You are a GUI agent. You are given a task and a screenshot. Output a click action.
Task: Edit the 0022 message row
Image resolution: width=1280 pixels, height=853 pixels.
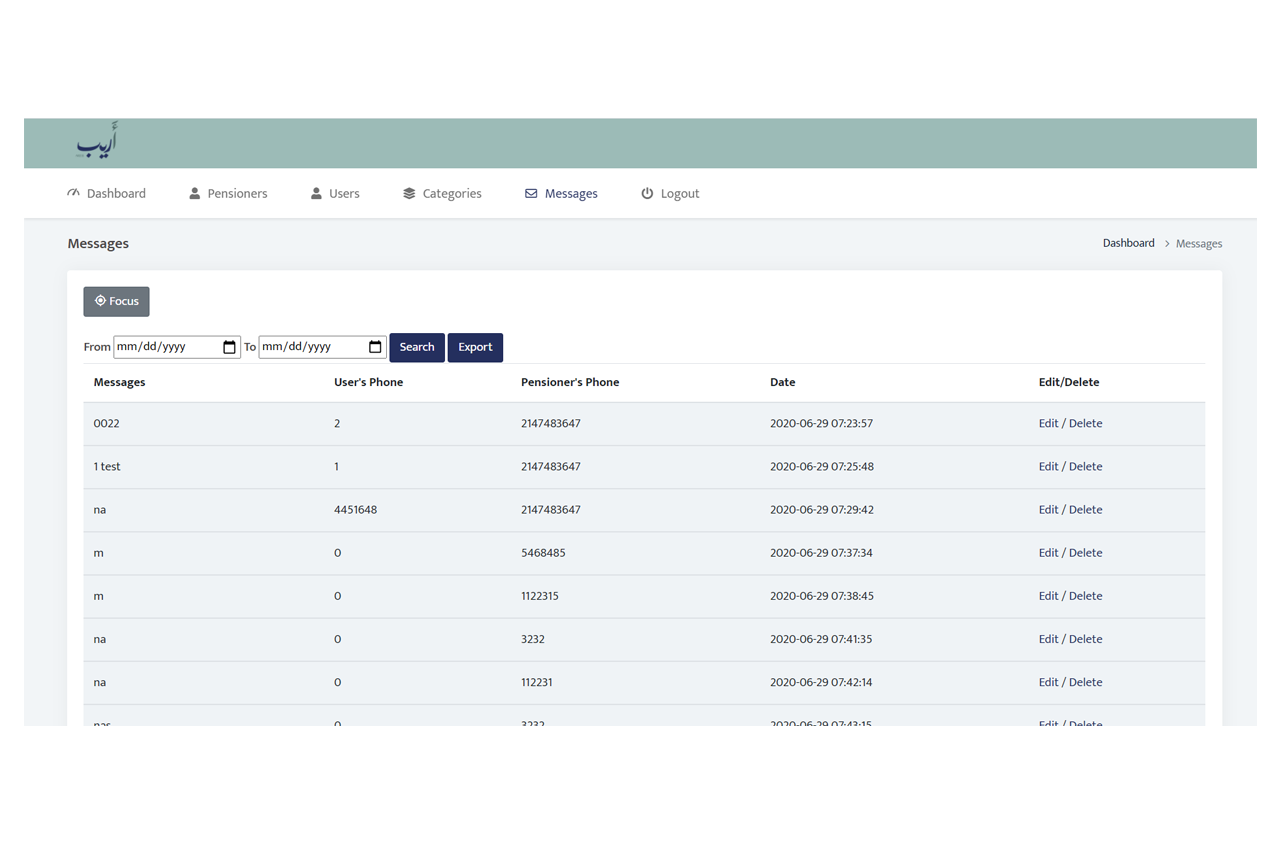(1047, 424)
